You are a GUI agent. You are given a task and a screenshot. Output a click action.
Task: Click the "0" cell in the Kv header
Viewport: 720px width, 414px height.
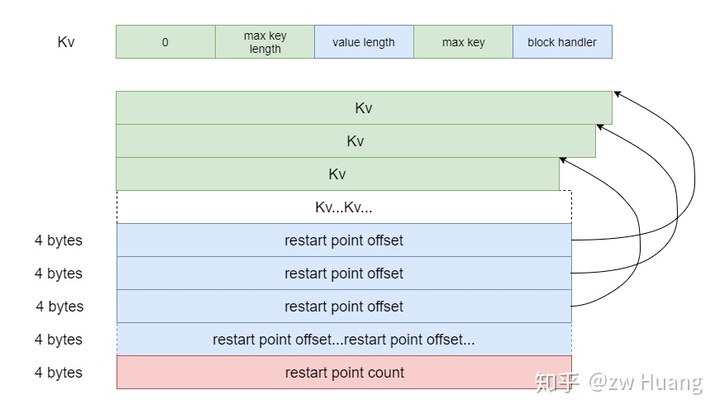click(x=165, y=42)
